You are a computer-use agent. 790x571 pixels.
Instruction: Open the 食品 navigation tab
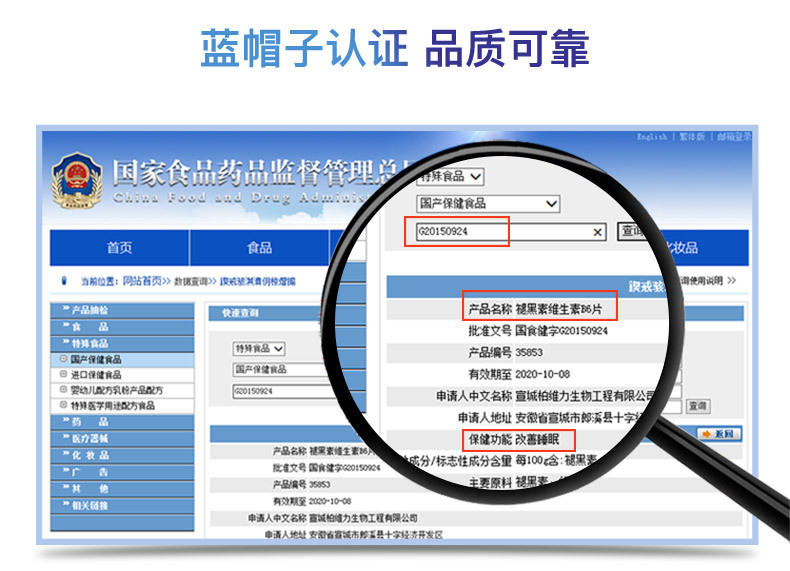point(259,248)
